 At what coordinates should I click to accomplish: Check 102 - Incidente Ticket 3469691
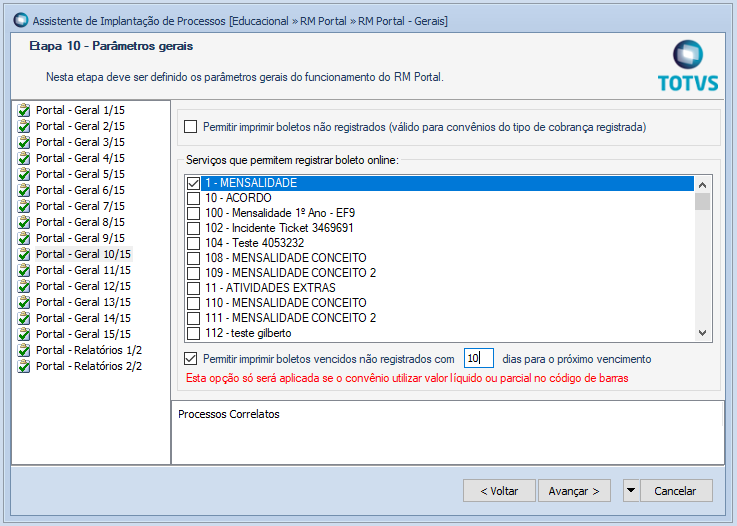click(x=194, y=228)
